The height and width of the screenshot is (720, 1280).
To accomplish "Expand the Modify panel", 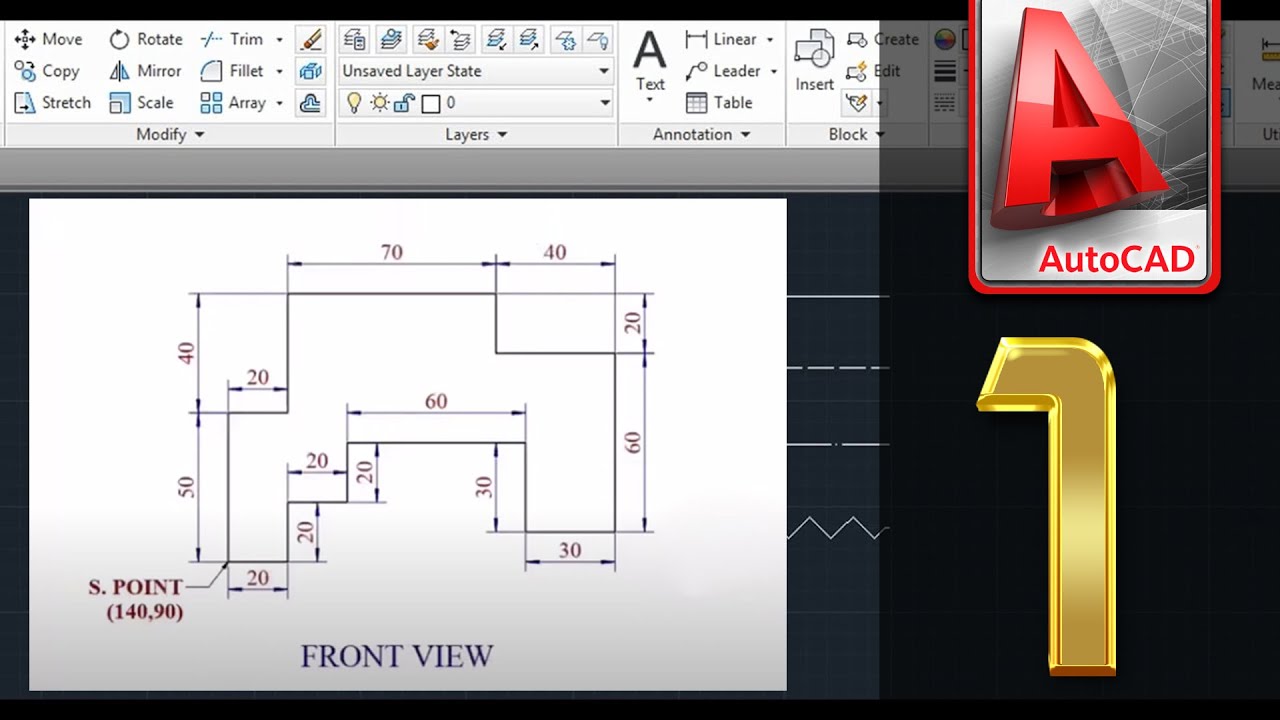I will (170, 134).
